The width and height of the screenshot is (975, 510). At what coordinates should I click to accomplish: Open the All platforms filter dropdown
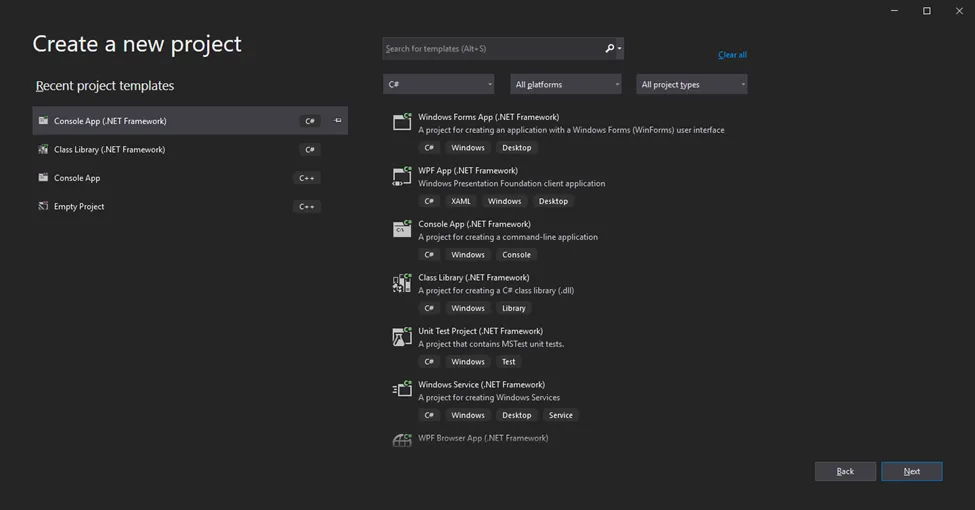(x=566, y=85)
